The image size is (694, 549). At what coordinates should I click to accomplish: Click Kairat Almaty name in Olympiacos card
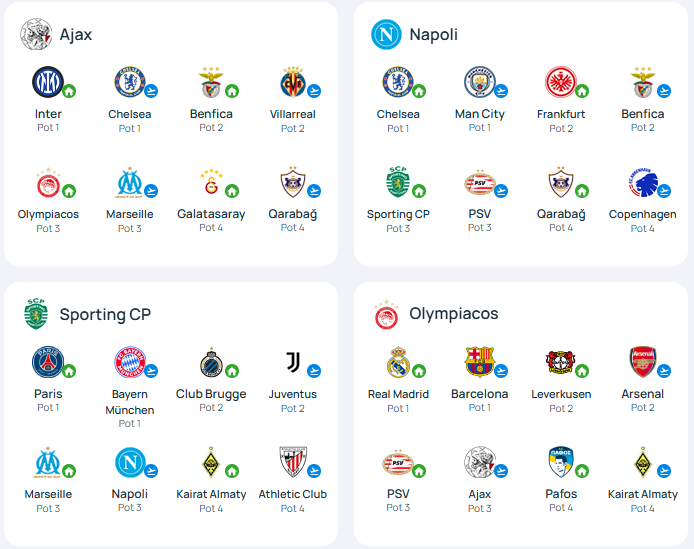643,494
